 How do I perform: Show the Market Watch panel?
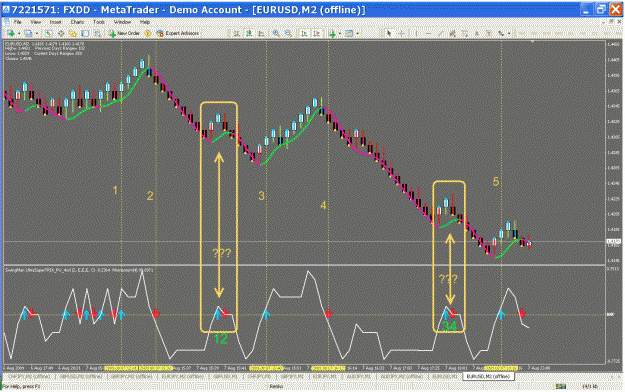(48, 33)
